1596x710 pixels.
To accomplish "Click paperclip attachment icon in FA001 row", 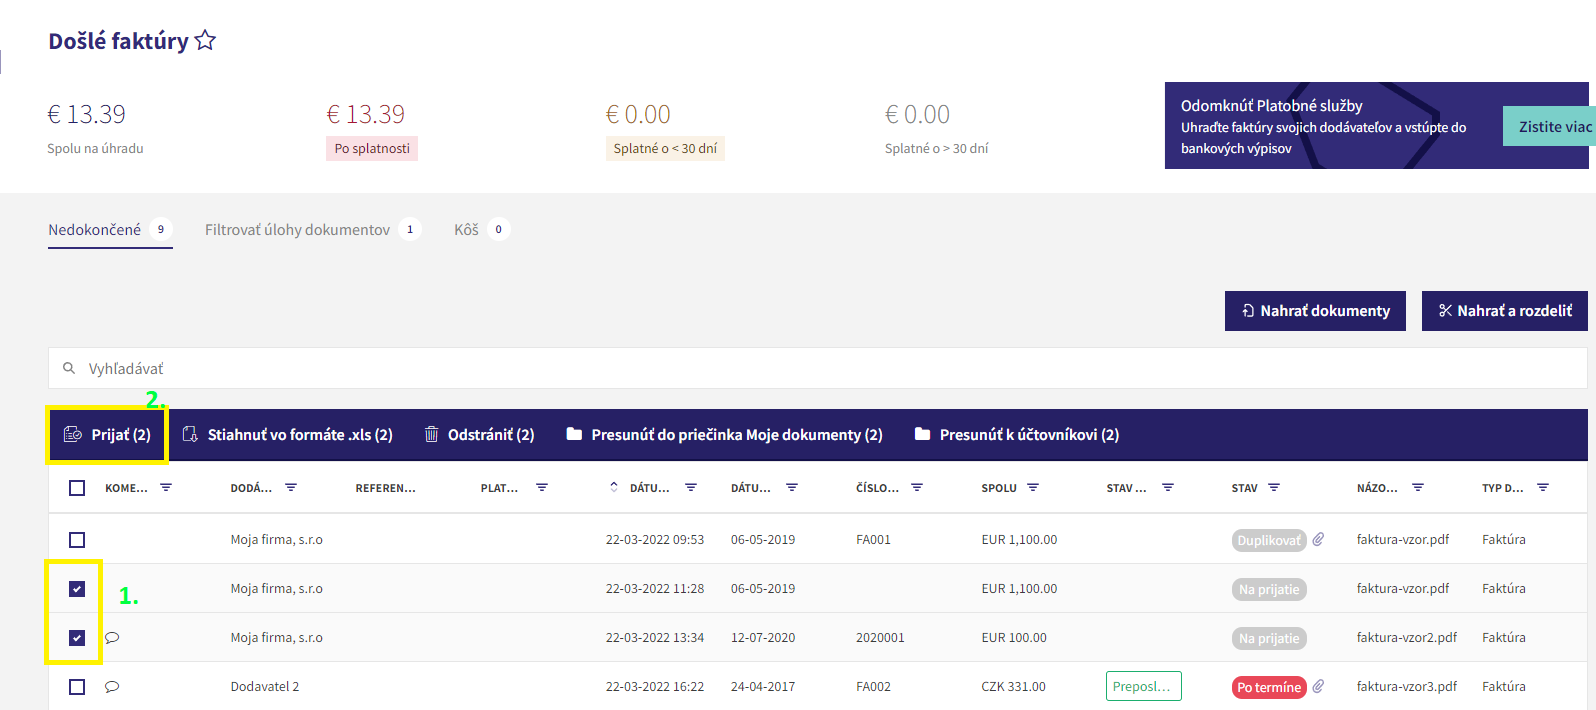I will 1319,539.
